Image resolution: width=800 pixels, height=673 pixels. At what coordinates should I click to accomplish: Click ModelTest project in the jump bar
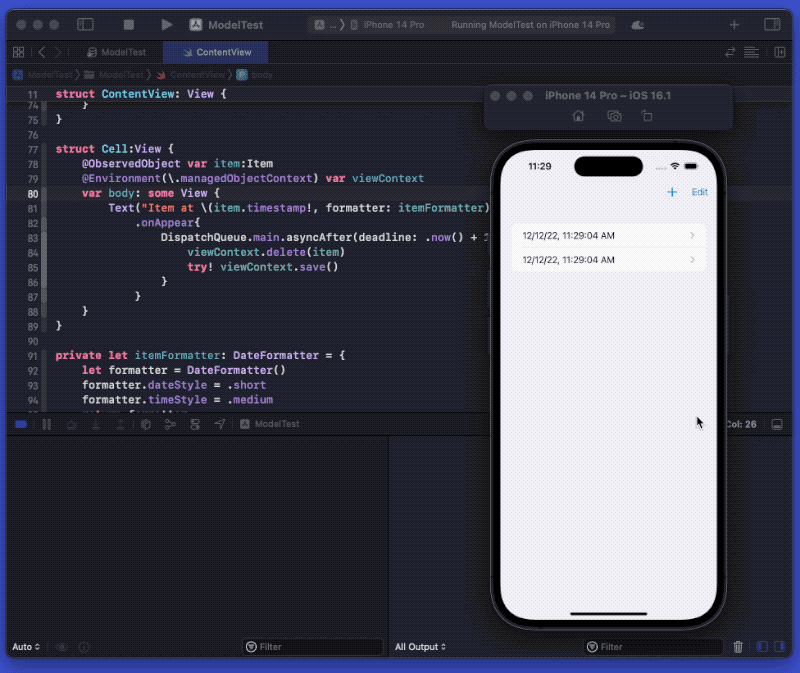coord(43,74)
